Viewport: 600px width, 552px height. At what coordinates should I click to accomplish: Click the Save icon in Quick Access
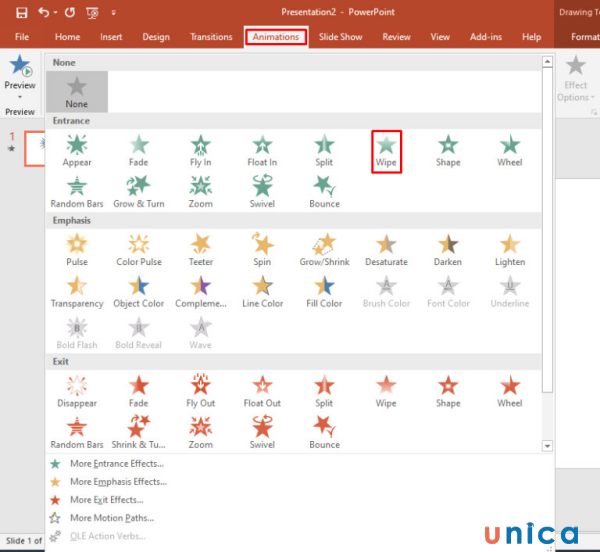21,13
